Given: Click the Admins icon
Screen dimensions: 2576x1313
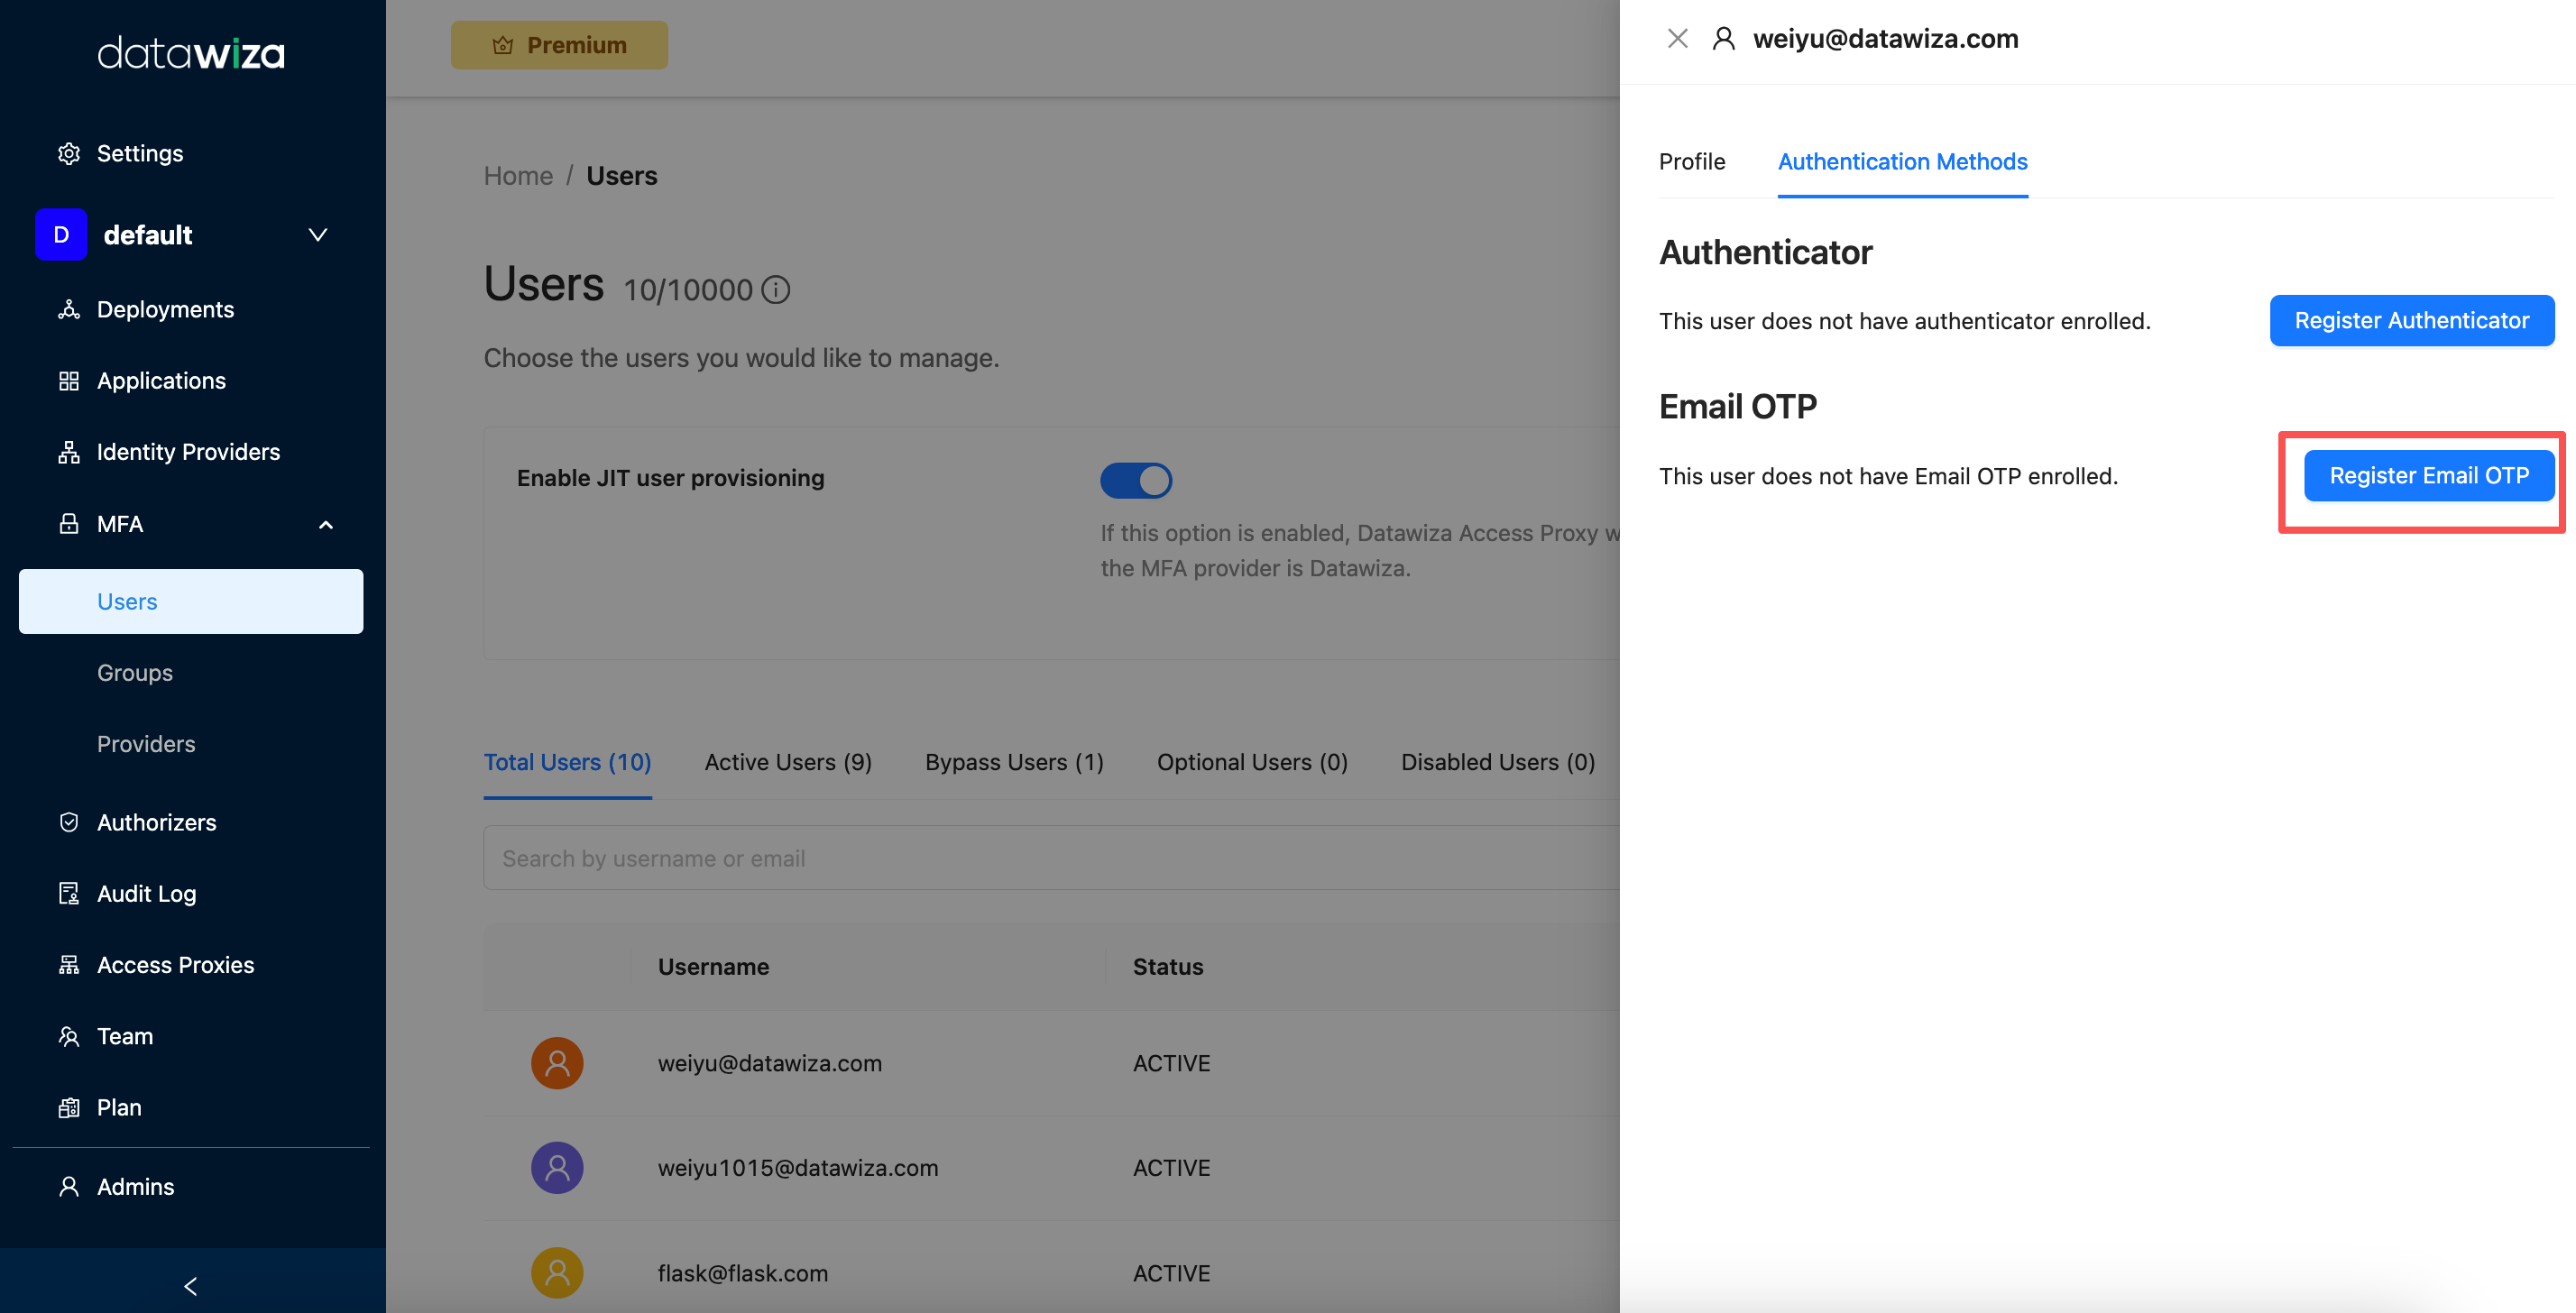Looking at the screenshot, I should [x=68, y=1186].
